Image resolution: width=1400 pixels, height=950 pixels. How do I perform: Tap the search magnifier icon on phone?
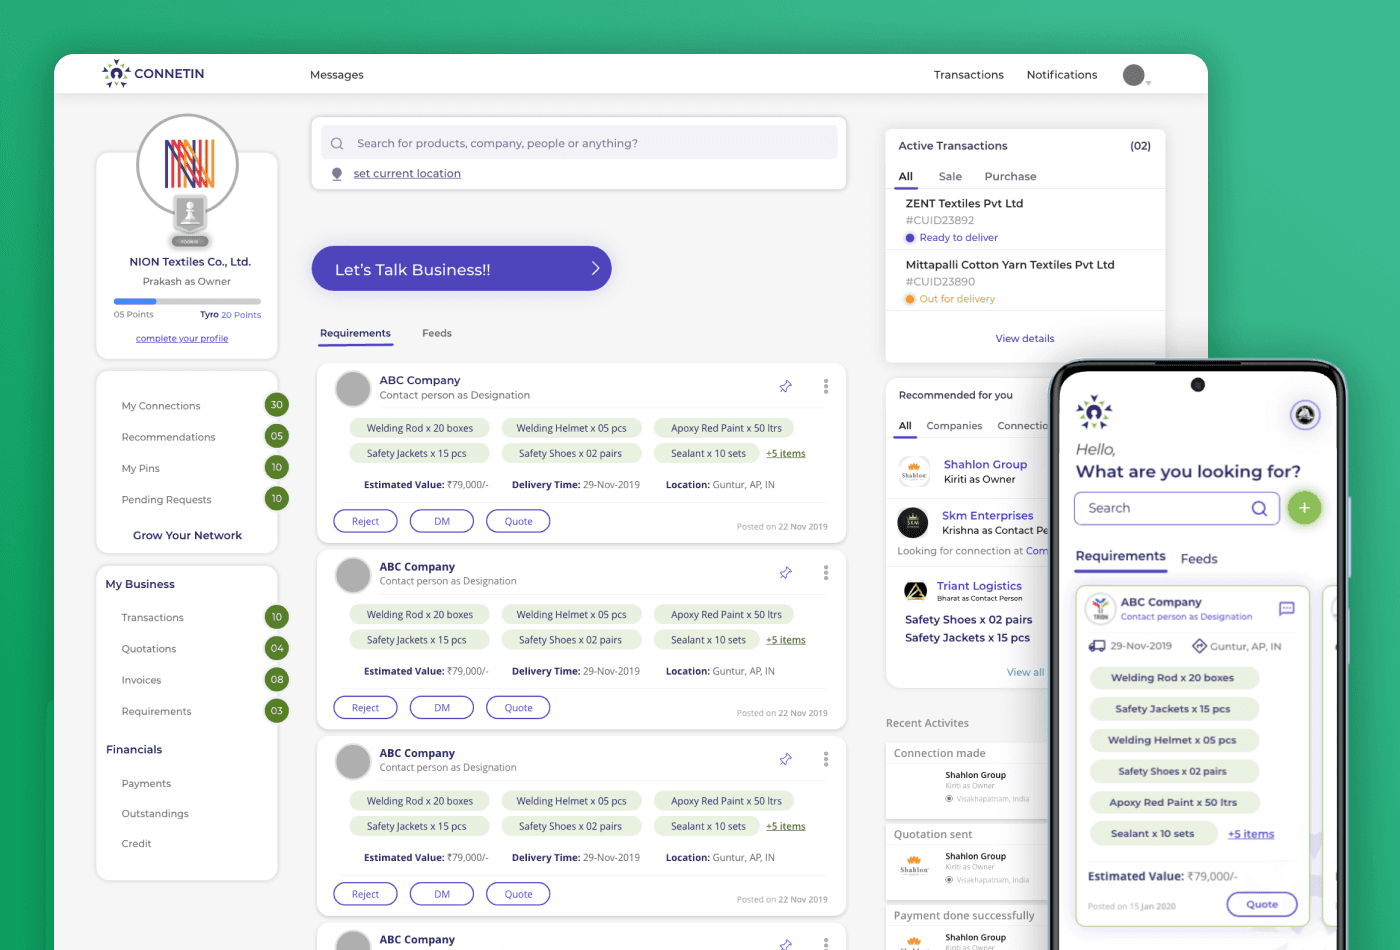pyautogui.click(x=1259, y=508)
